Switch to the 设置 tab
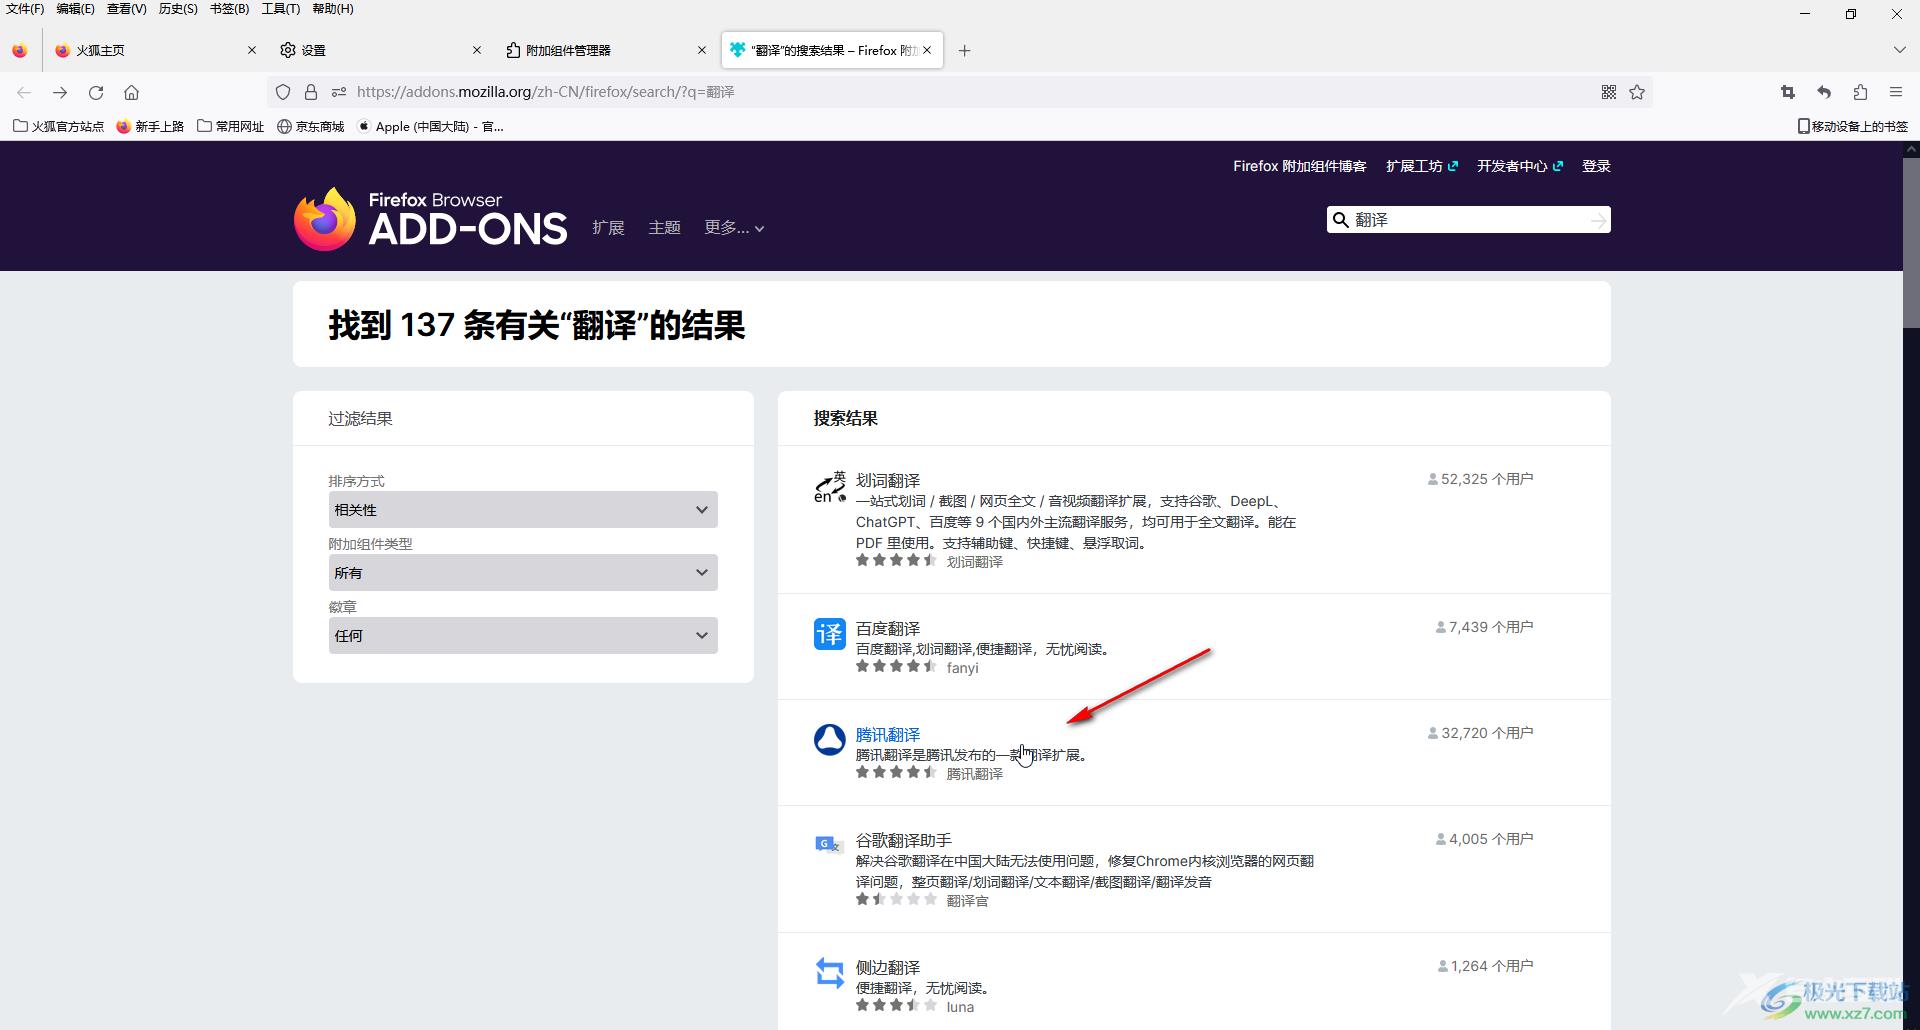The image size is (1920, 1030). click(380, 50)
